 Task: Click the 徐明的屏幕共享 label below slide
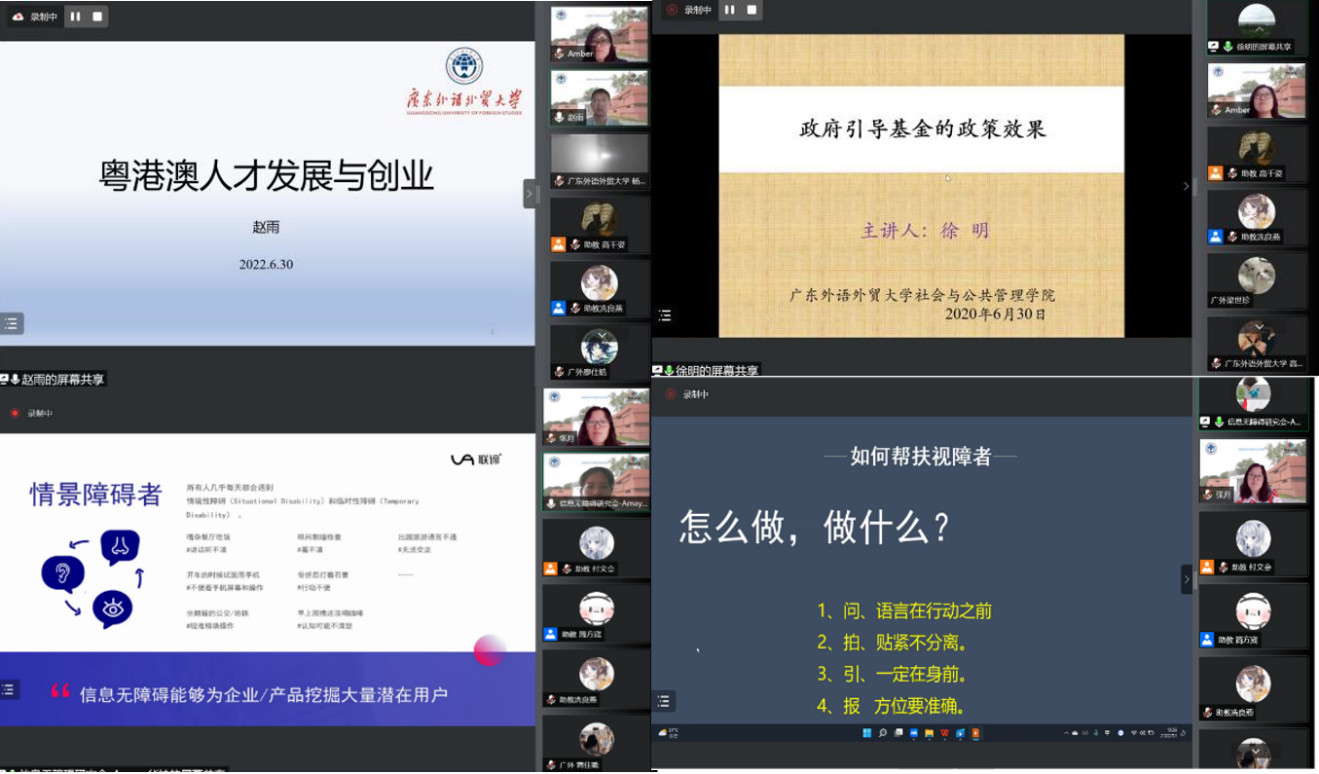point(716,370)
